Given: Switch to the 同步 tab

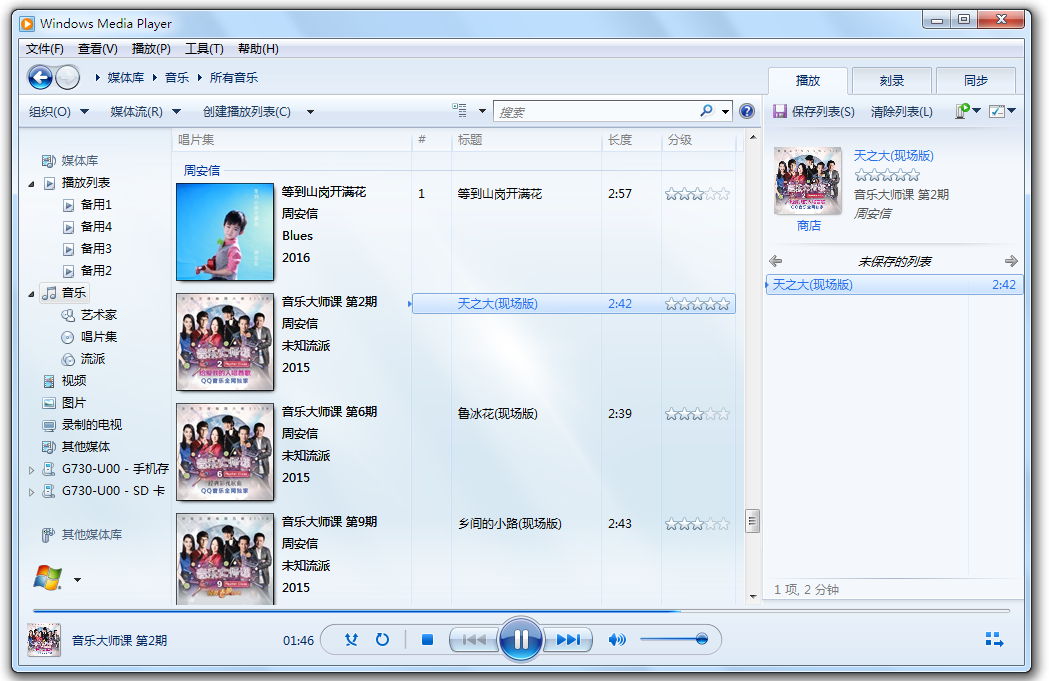Looking at the screenshot, I should (976, 81).
